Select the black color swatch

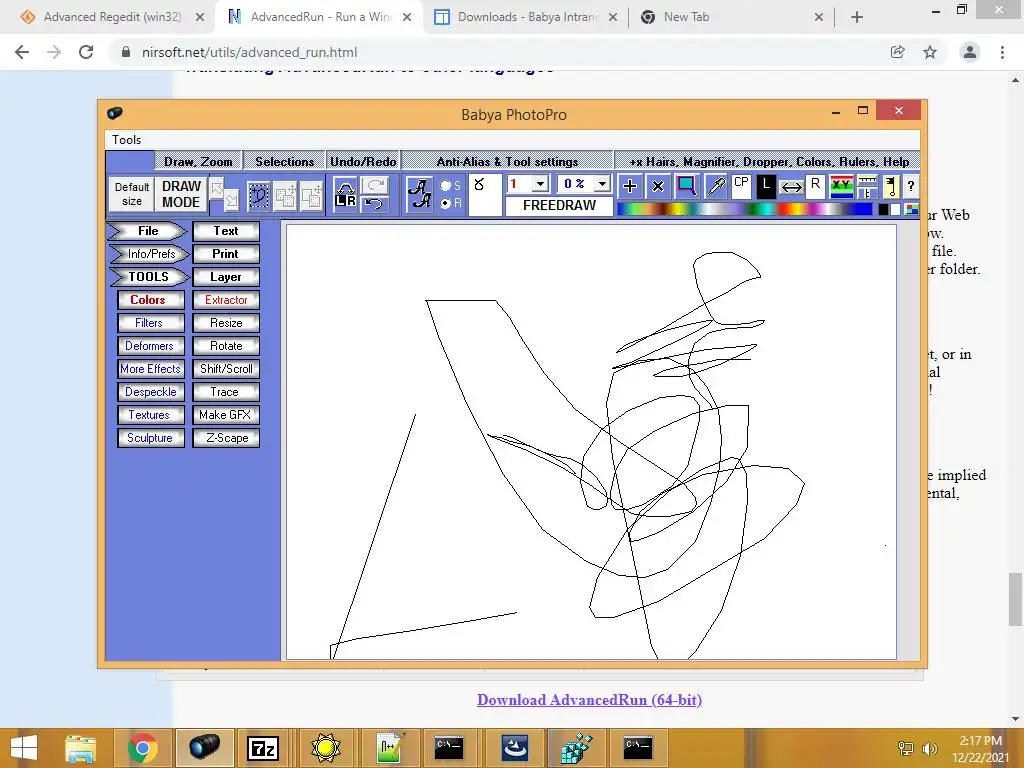click(883, 210)
